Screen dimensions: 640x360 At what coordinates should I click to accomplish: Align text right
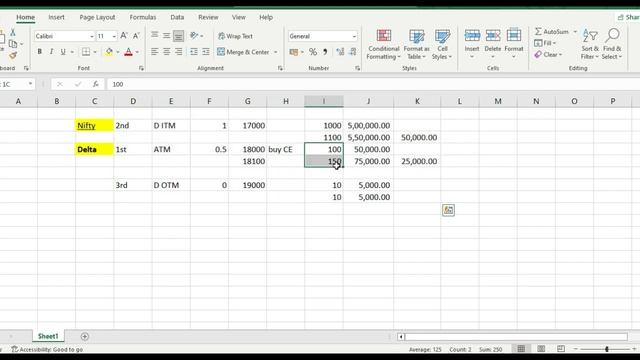pyautogui.click(x=178, y=51)
